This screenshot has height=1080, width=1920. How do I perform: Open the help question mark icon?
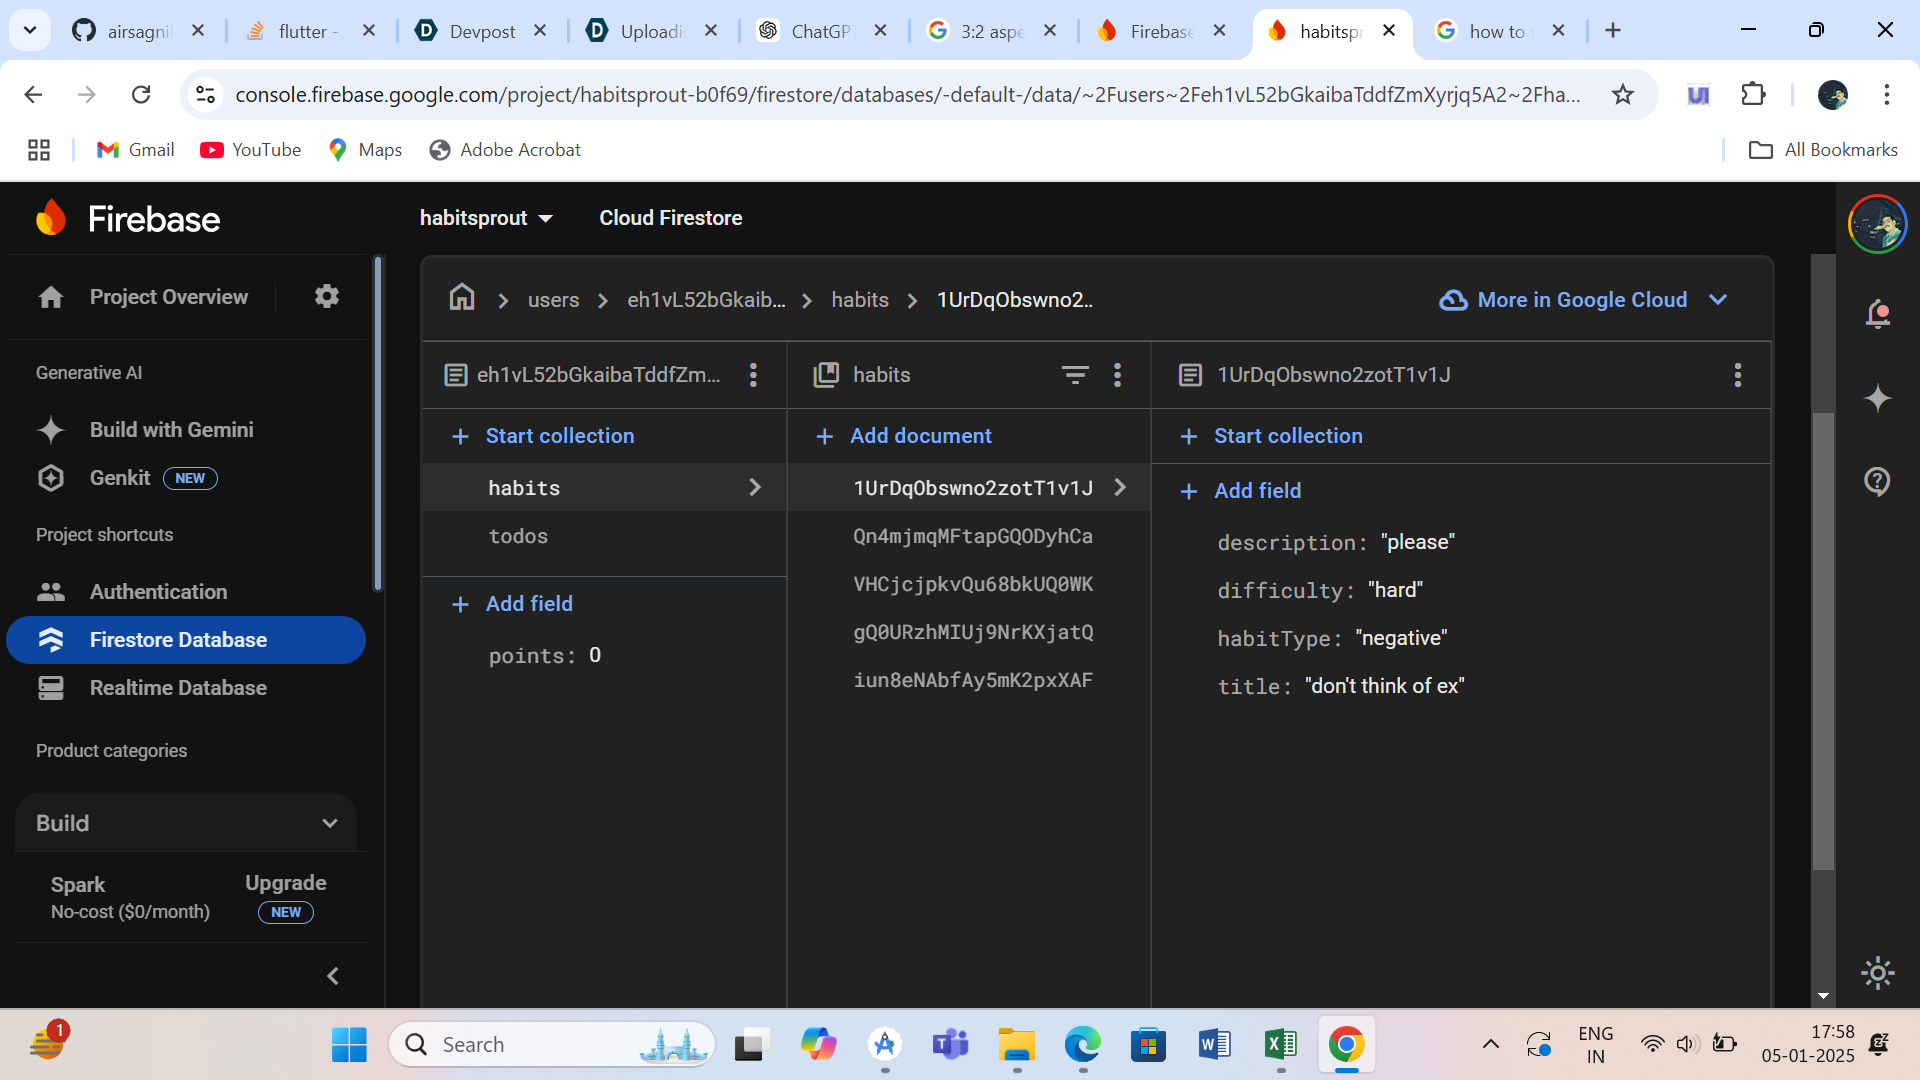coord(1877,481)
